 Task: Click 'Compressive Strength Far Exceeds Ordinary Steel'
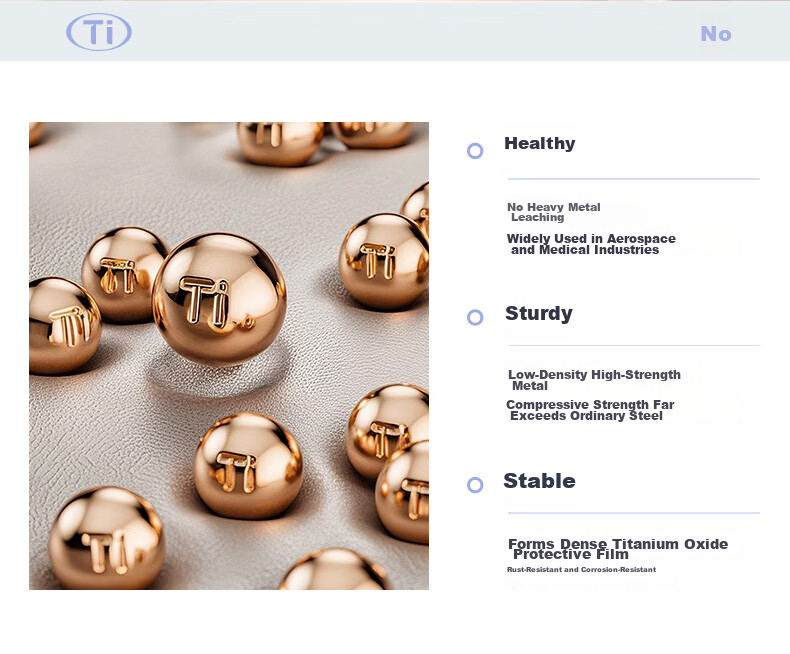tap(590, 410)
